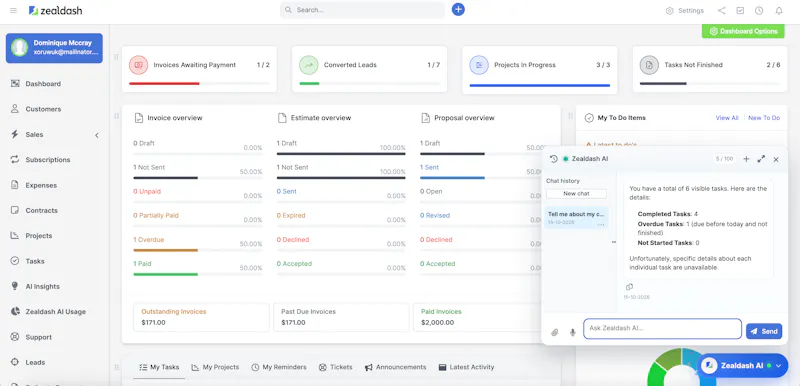Click the Ask Zealdash AI input field

pyautogui.click(x=662, y=329)
